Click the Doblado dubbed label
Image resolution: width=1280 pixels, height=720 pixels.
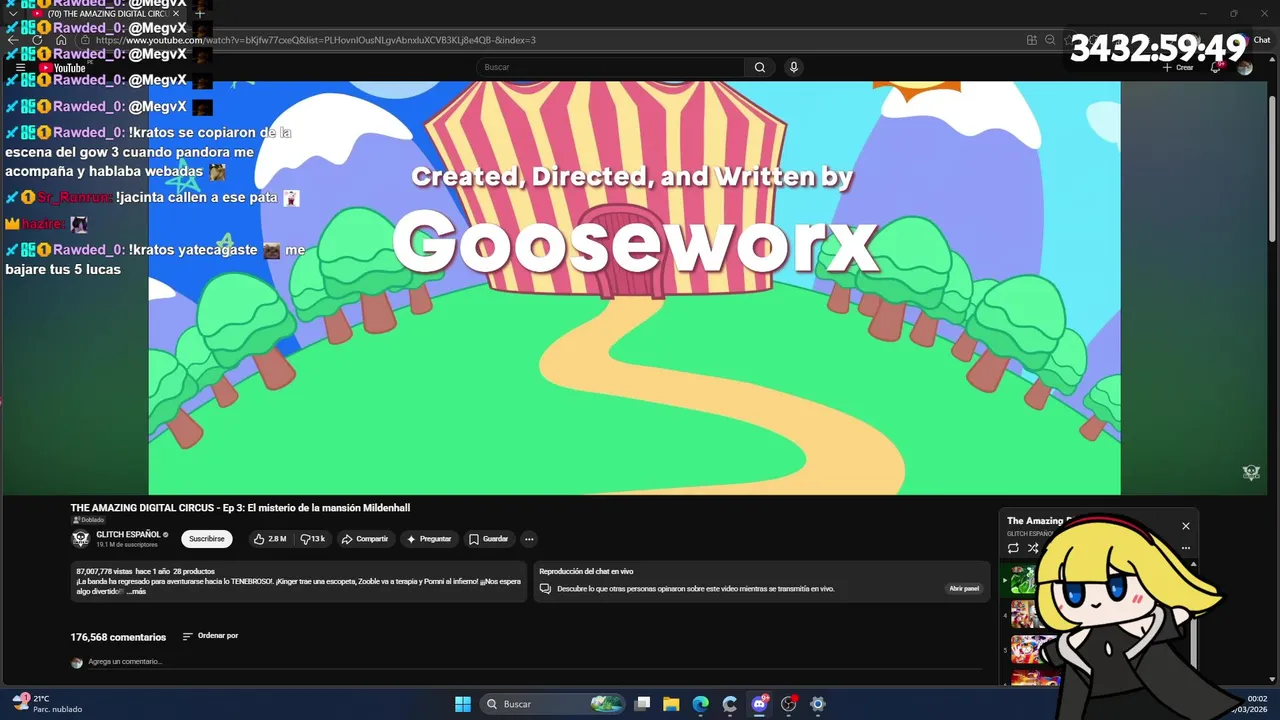pos(88,520)
